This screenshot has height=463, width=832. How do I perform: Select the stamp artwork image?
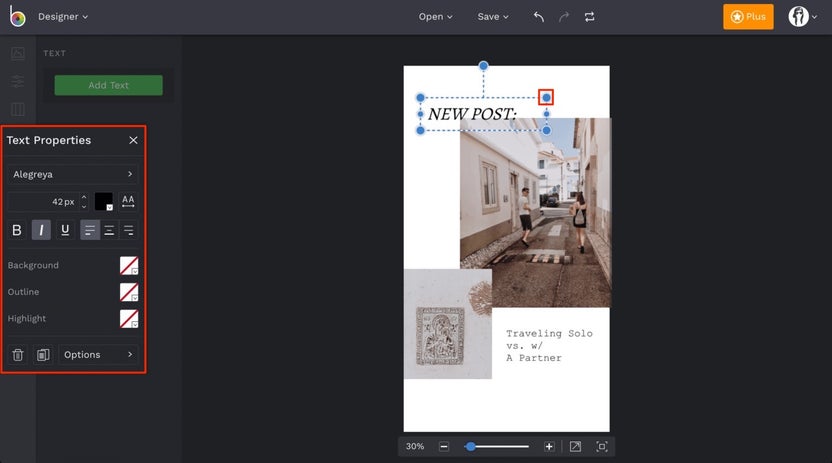coord(448,324)
